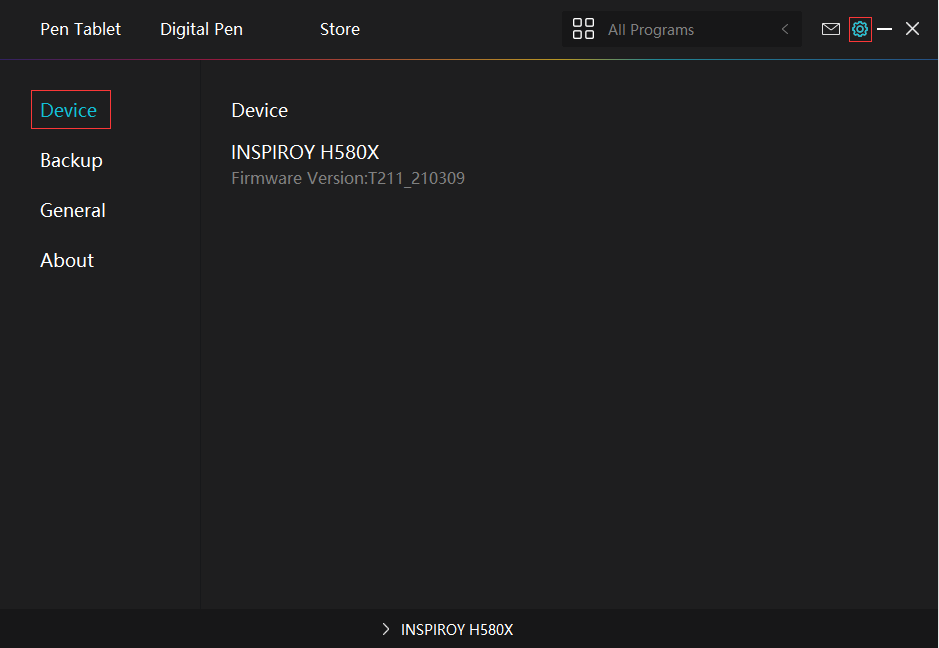939x648 pixels.
Task: Switch to the Pen Tablet tab
Action: coord(80,29)
